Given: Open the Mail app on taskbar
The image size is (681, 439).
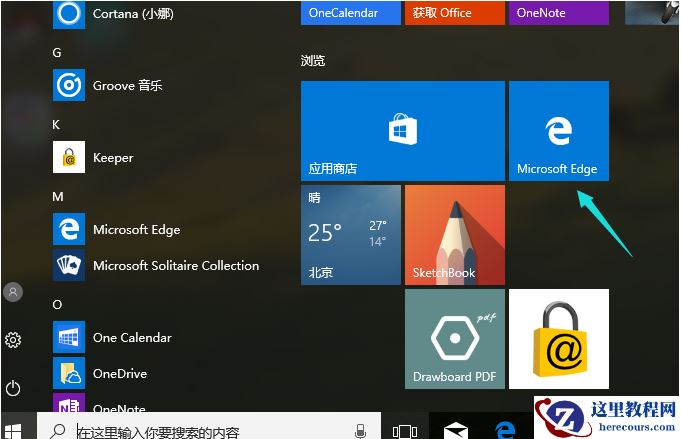Looking at the screenshot, I should click(x=456, y=430).
